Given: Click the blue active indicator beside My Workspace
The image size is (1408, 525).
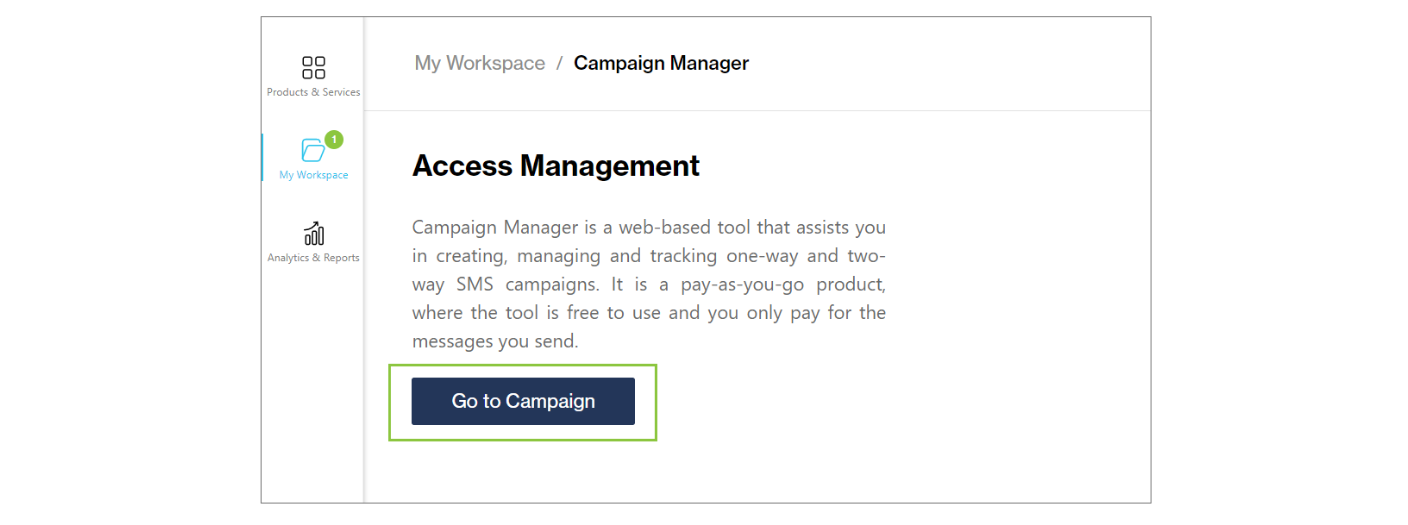Looking at the screenshot, I should coord(262,158).
